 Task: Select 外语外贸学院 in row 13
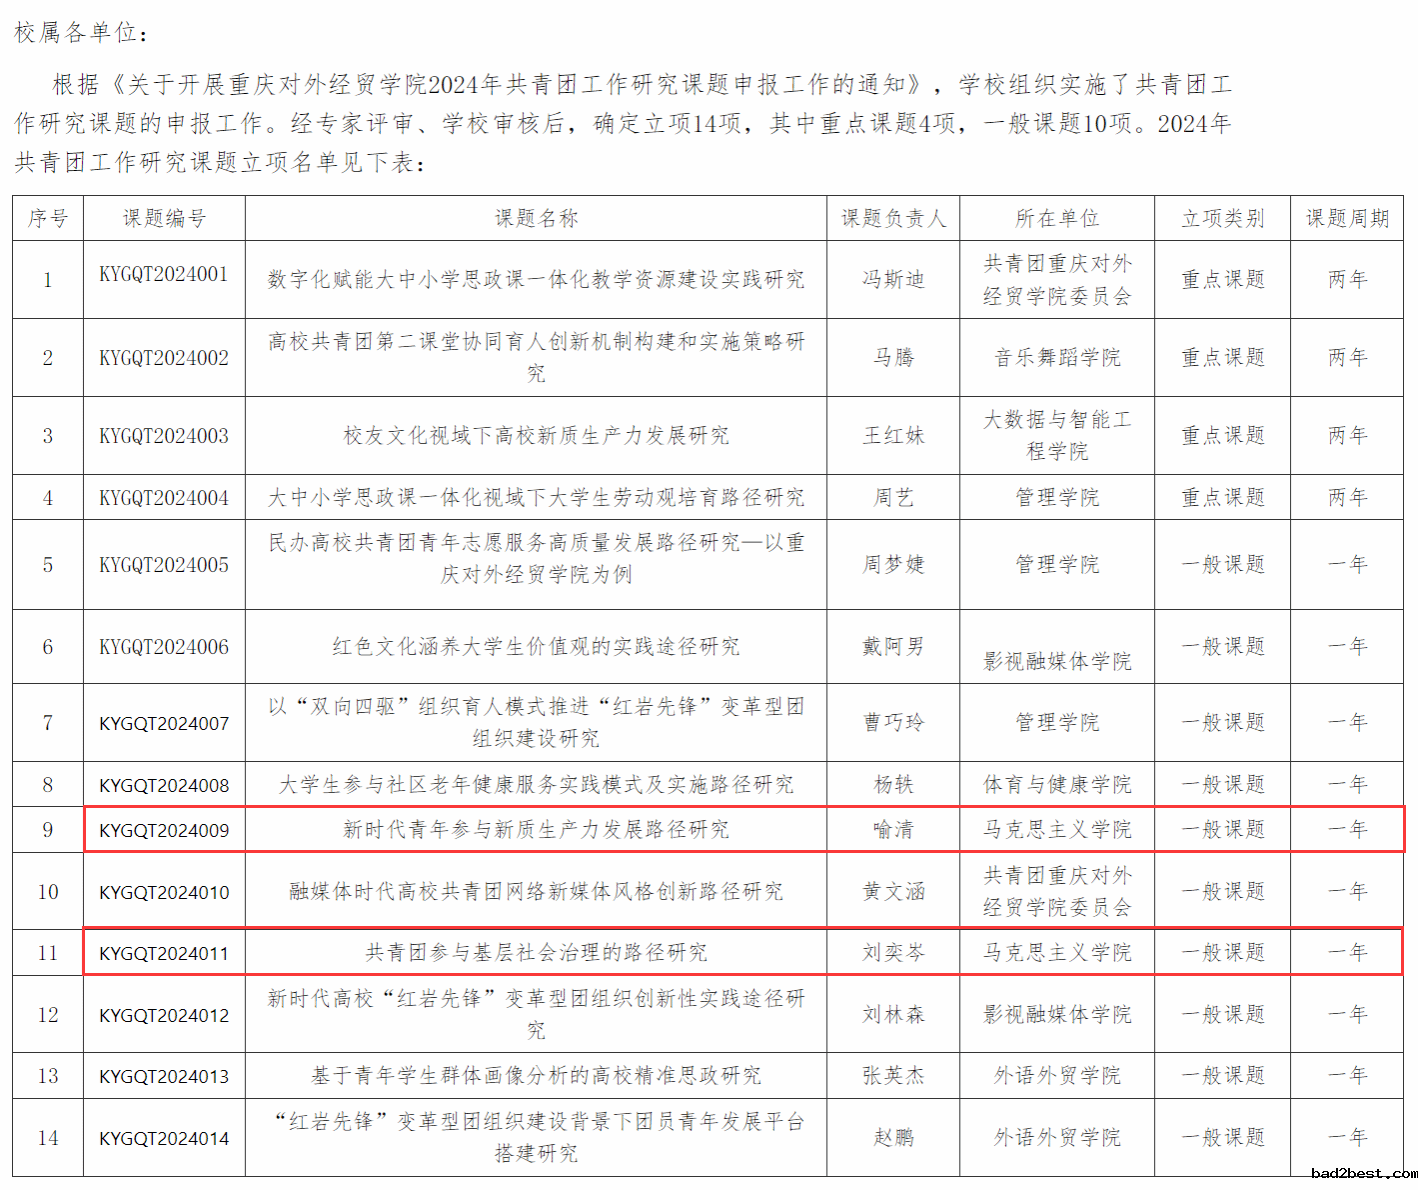(x=1057, y=1076)
